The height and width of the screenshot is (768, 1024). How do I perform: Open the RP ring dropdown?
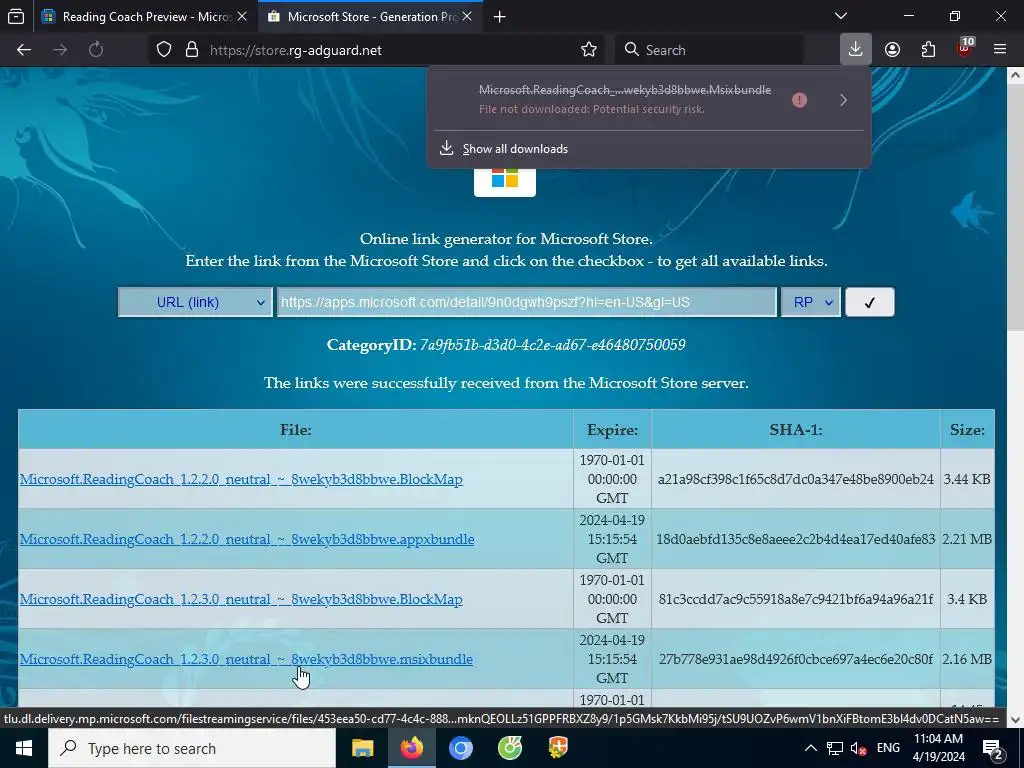[x=810, y=302]
